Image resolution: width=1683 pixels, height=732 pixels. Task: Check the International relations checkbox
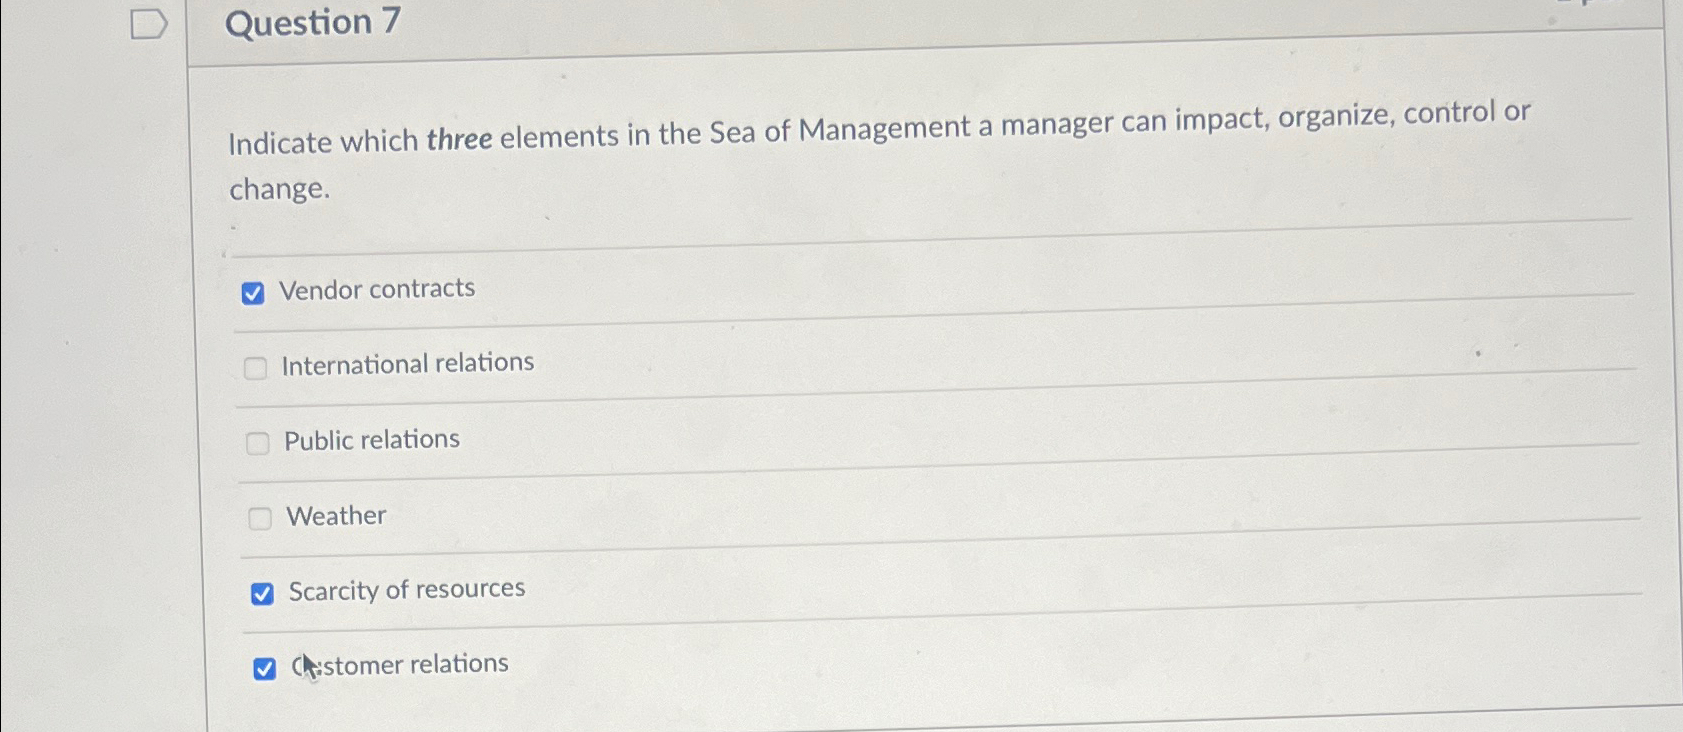point(258,368)
